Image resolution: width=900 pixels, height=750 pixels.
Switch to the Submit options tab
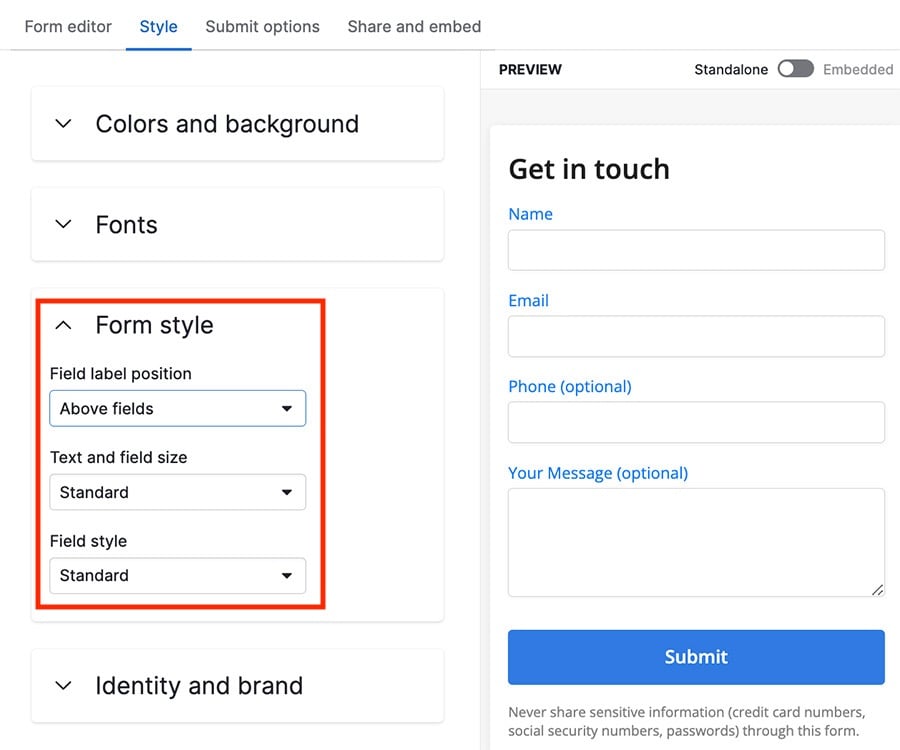tap(262, 27)
